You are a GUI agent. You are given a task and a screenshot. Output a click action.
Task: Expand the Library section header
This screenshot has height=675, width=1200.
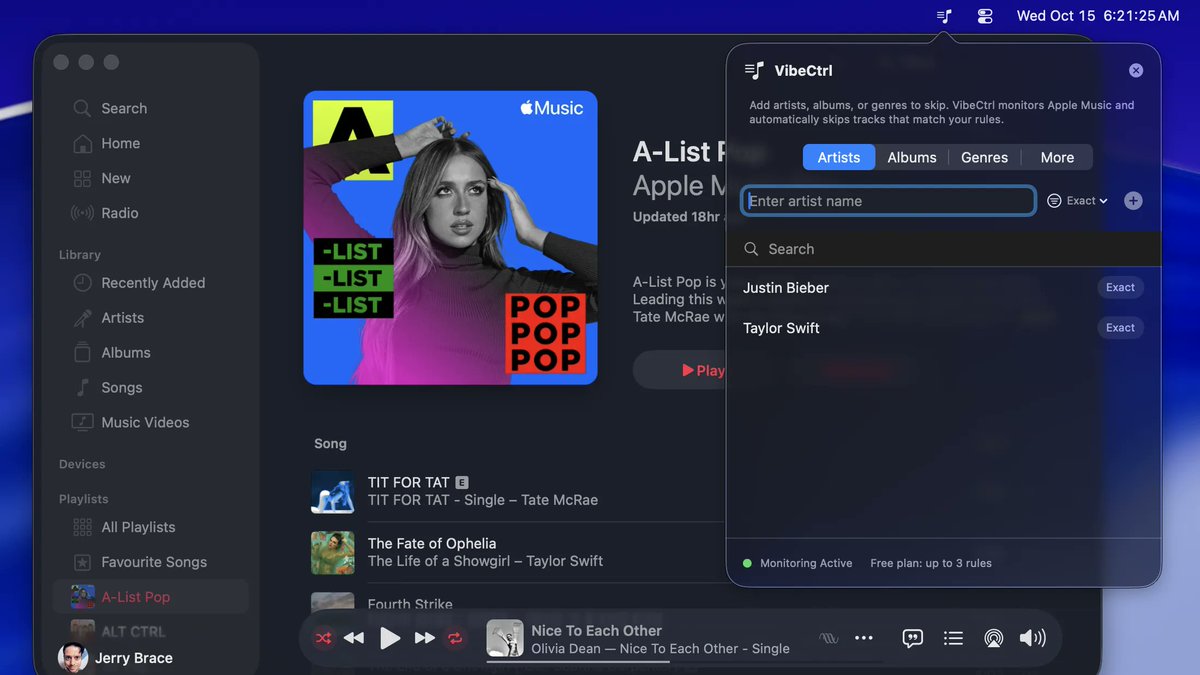pos(80,255)
